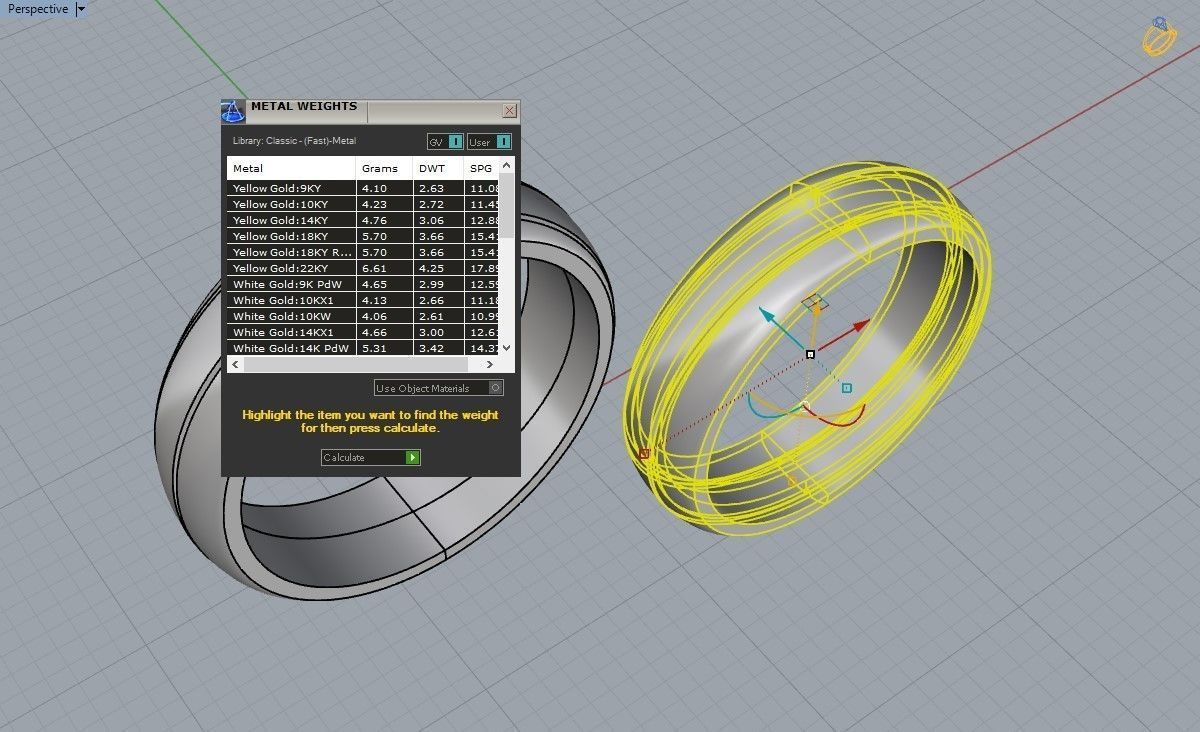Select the White Gold:10KW row
Screen dimensions: 1200x732
tap(363, 316)
